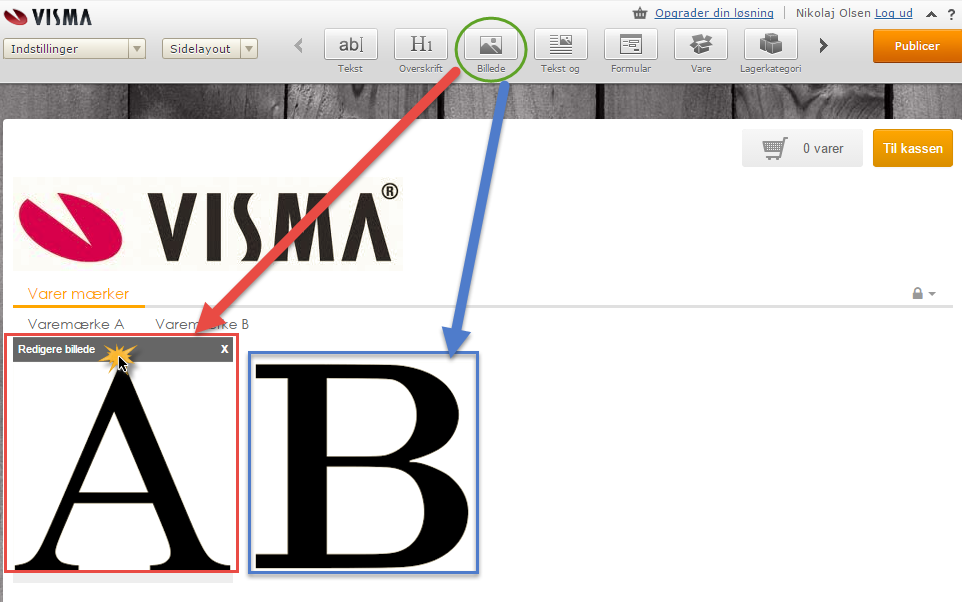The height and width of the screenshot is (602, 962).
Task: Click the Publicer button
Action: [917, 46]
